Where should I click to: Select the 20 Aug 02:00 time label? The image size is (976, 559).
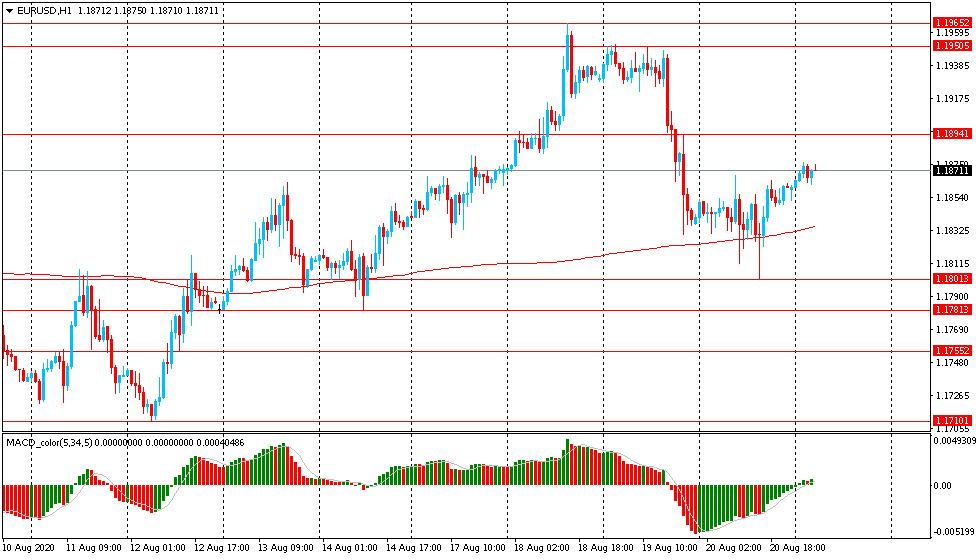[734, 548]
